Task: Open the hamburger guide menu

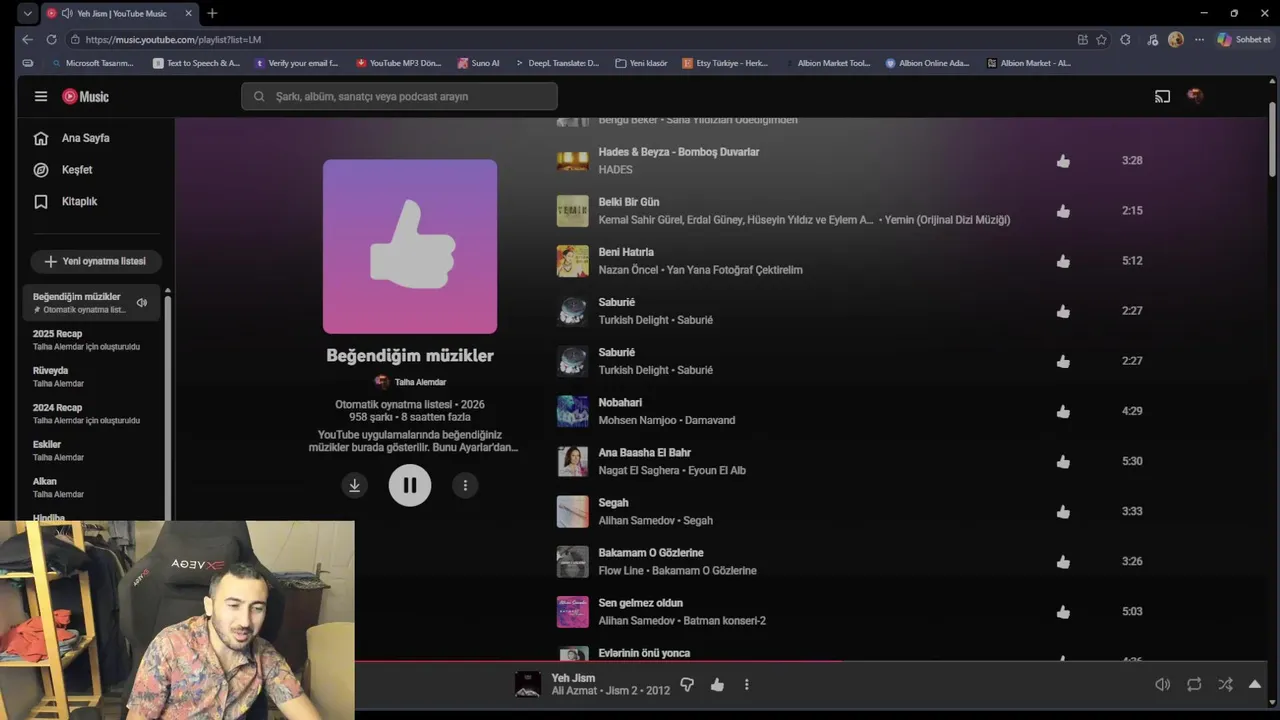Action: [x=41, y=96]
